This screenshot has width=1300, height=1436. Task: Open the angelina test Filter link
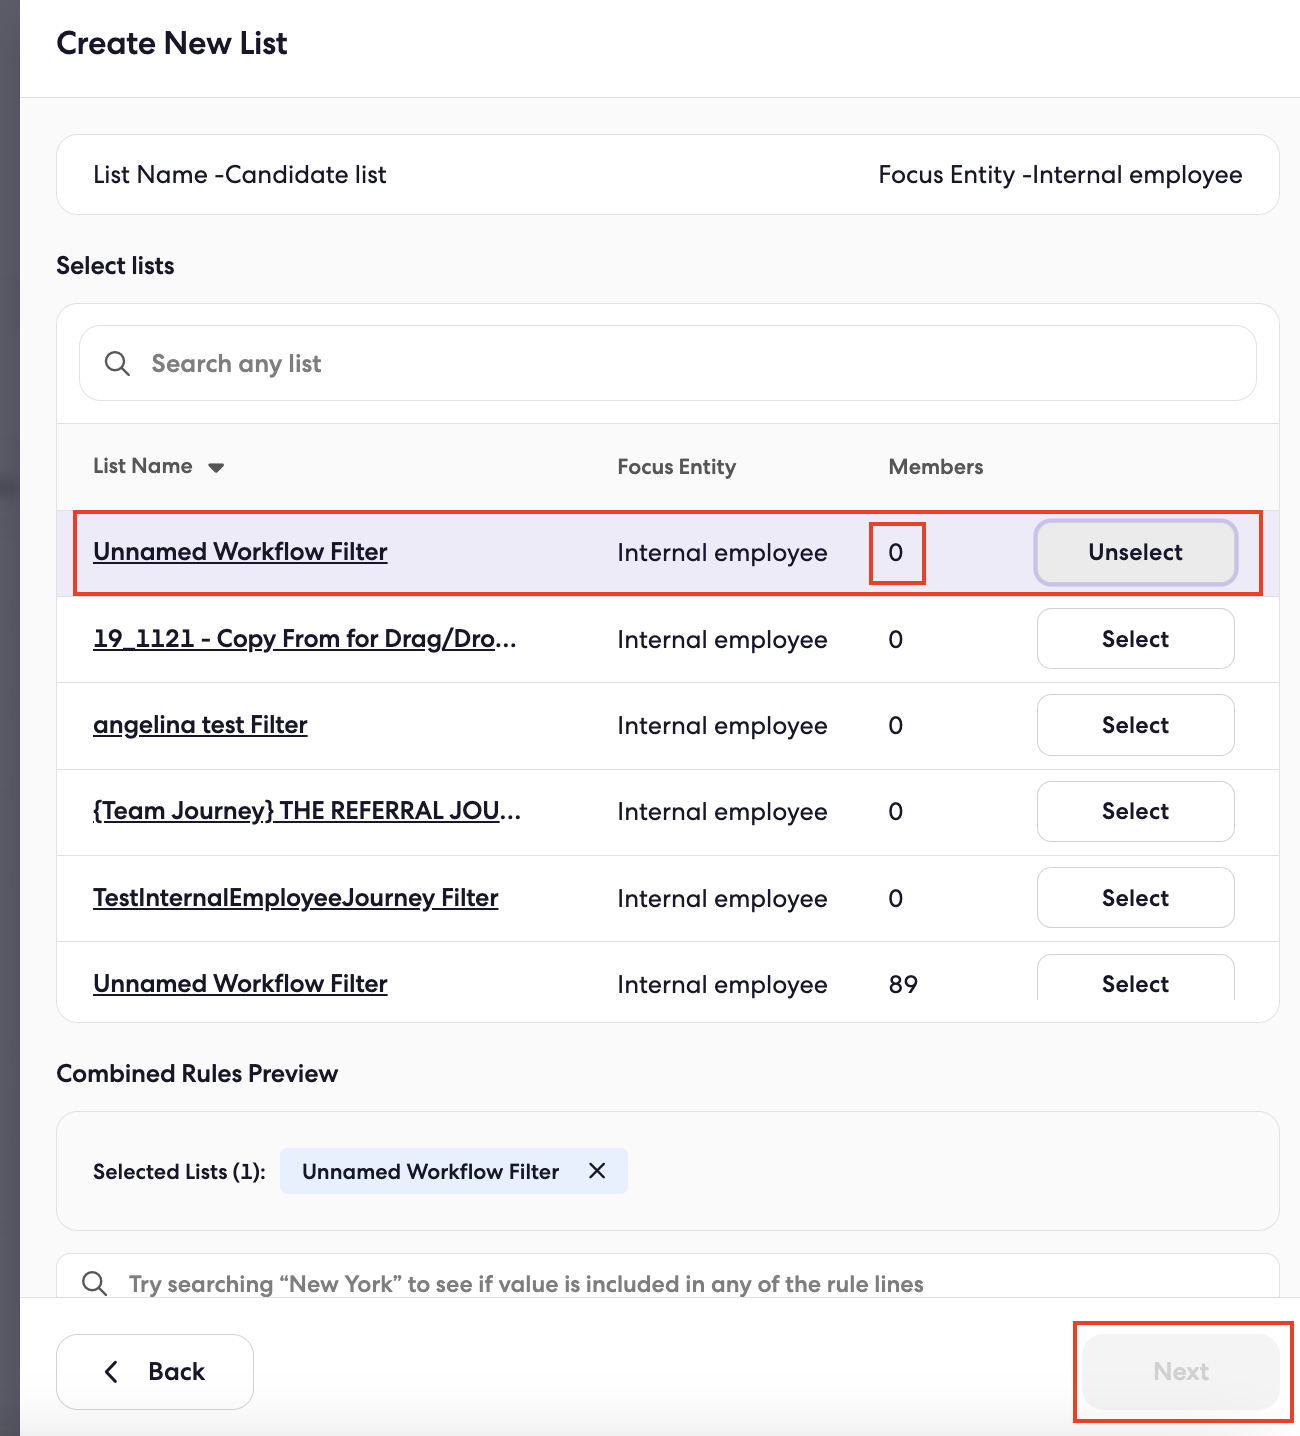(200, 725)
